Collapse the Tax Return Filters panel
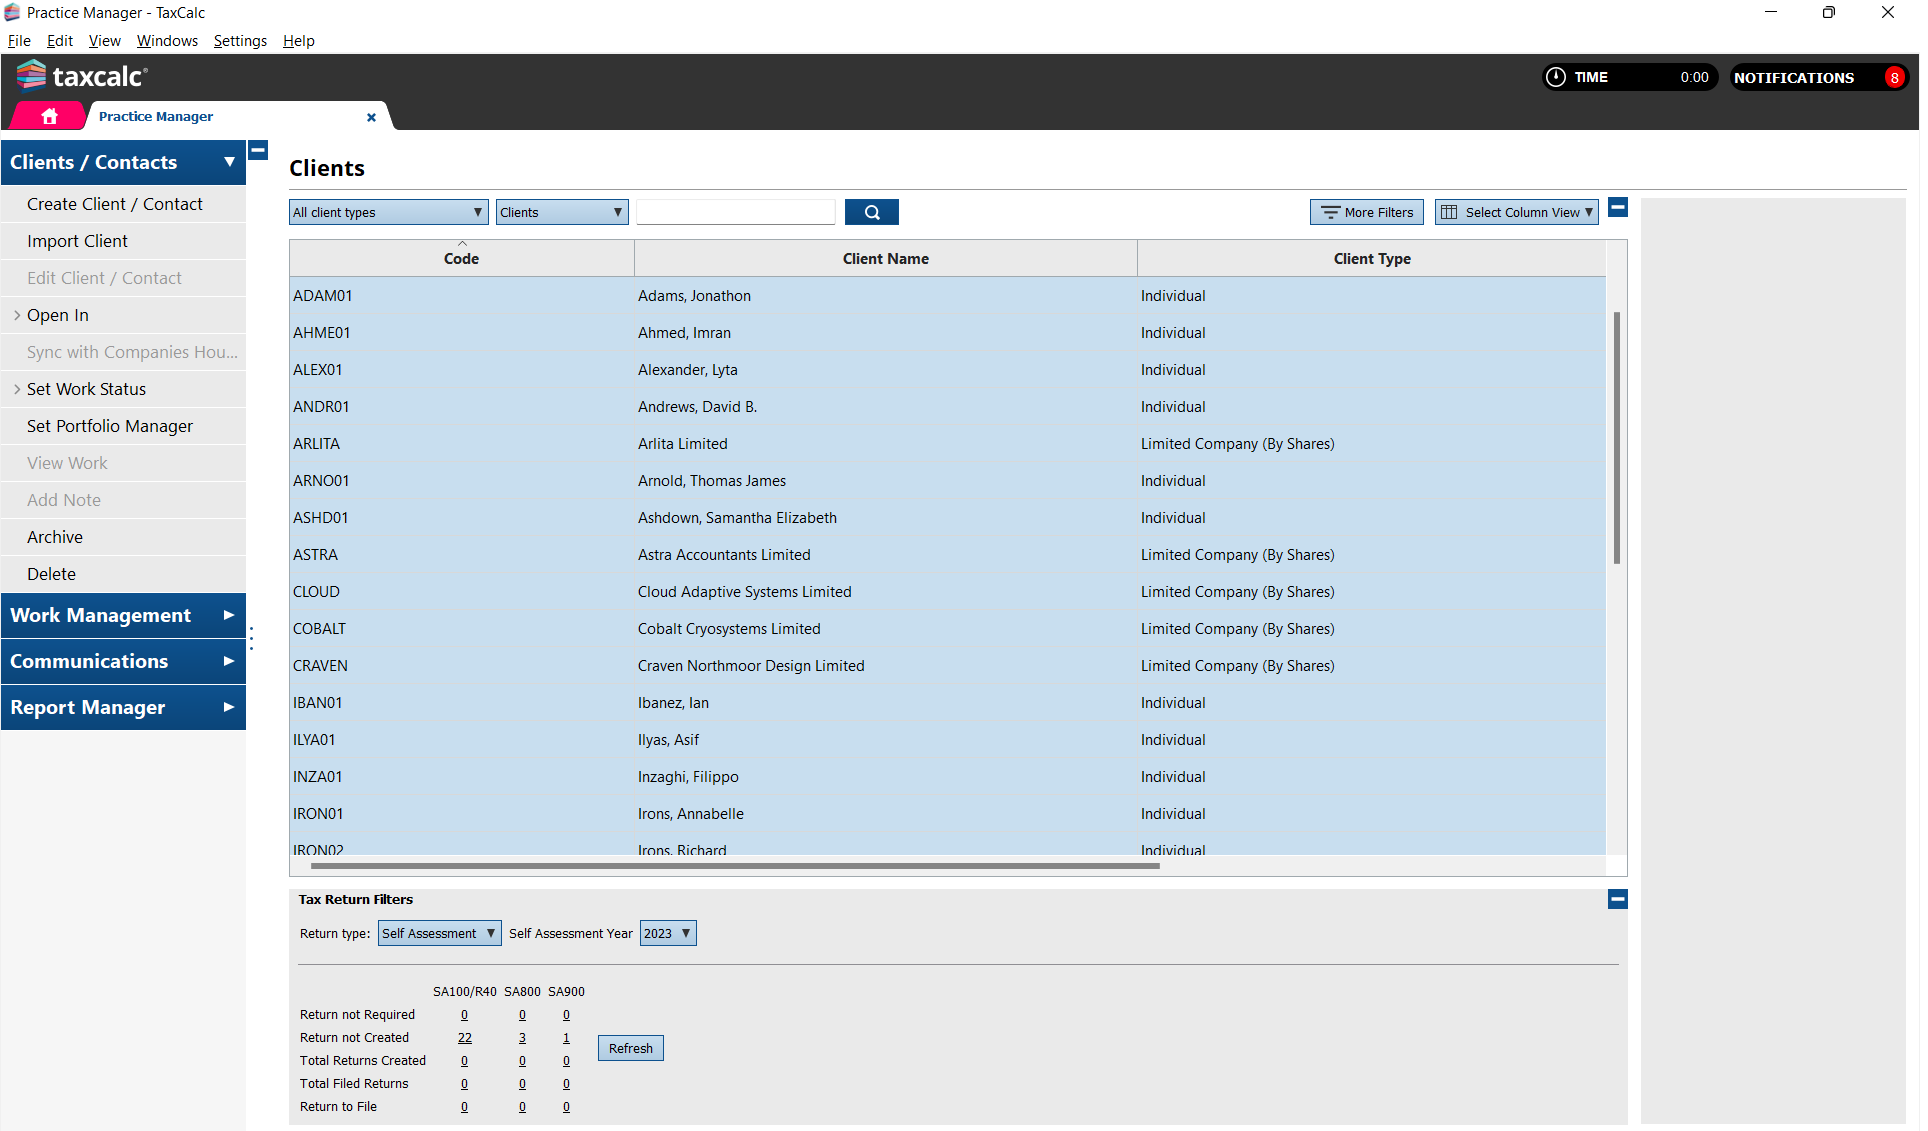Image resolution: width=1928 pixels, height=1131 pixels. pos(1617,899)
